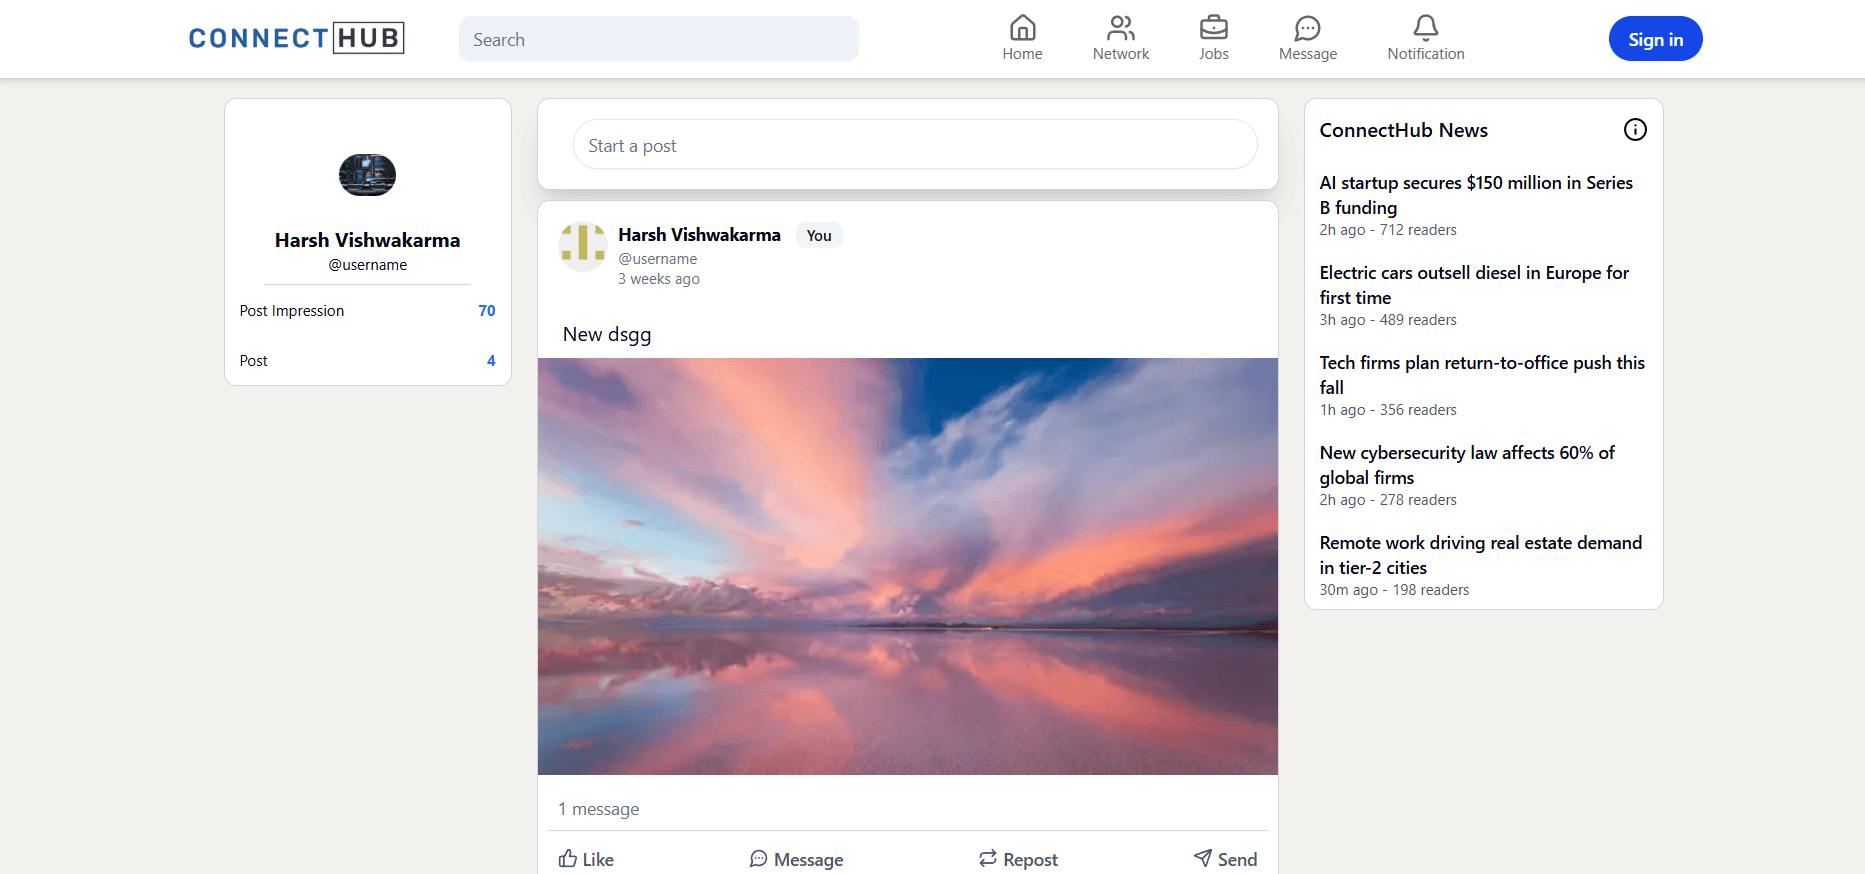Open post author name Harsh Vishwakarma
Viewport: 1865px width, 874px height.
699,235
